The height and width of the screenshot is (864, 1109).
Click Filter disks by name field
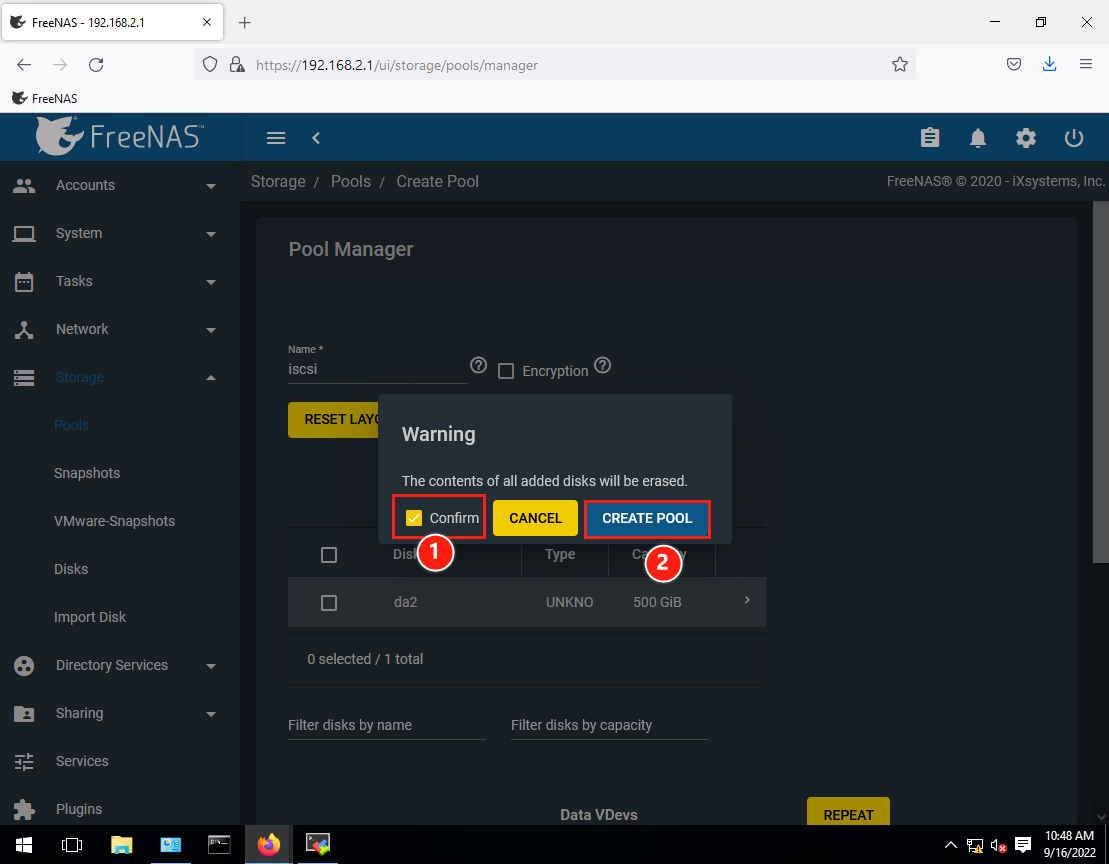(387, 725)
